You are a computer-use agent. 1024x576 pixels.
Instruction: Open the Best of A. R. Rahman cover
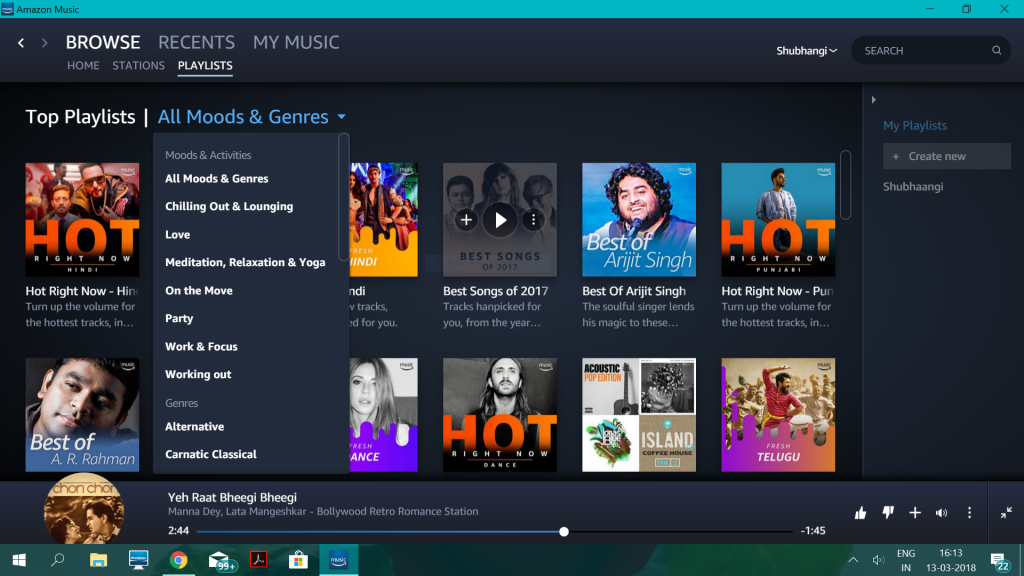pos(82,415)
